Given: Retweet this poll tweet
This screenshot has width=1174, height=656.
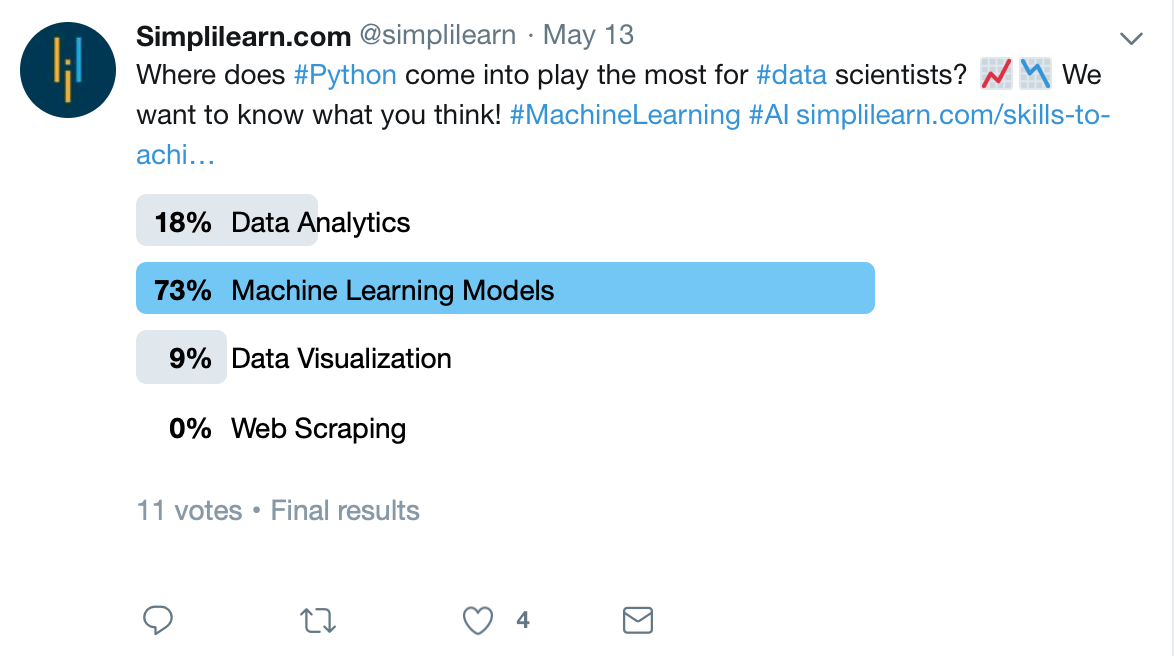Looking at the screenshot, I should [318, 620].
